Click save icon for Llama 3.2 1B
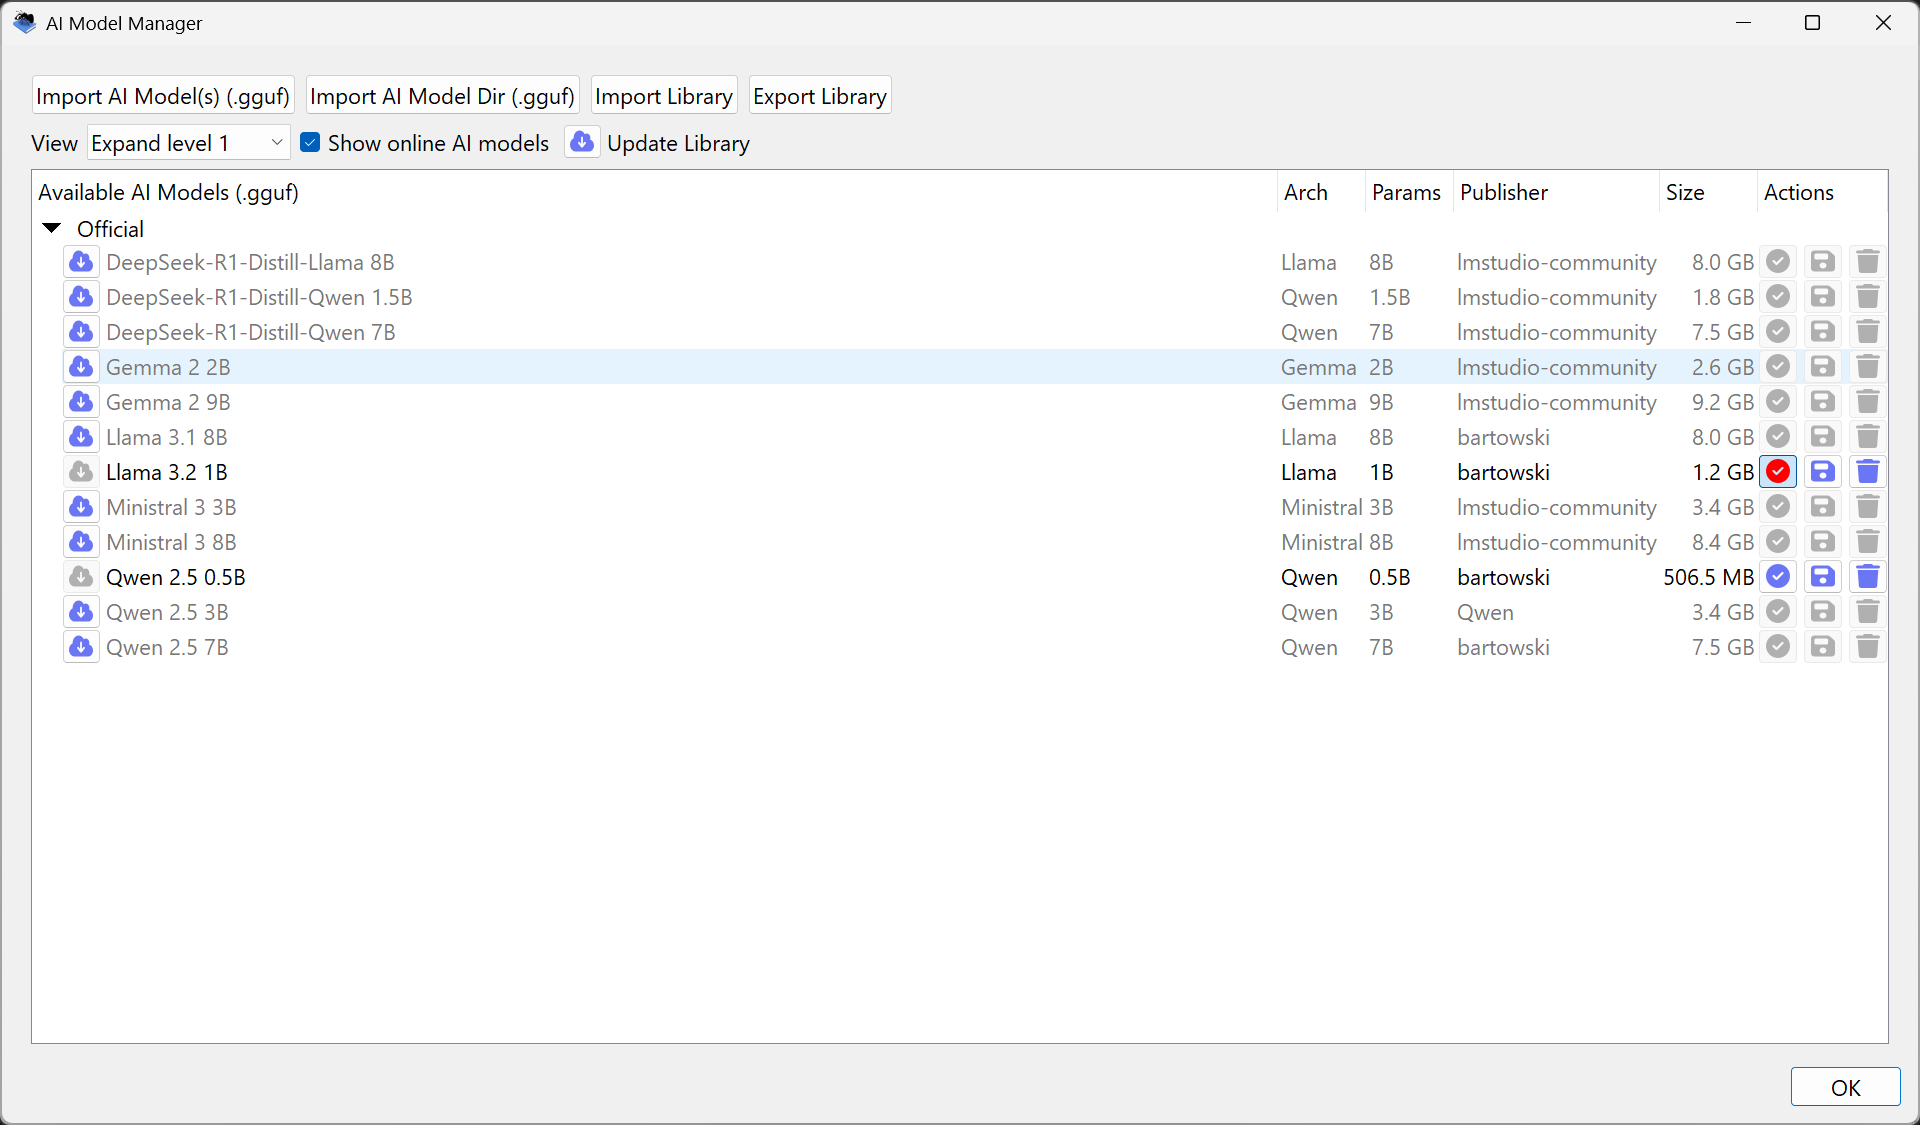The width and height of the screenshot is (1920, 1125). pos(1822,472)
